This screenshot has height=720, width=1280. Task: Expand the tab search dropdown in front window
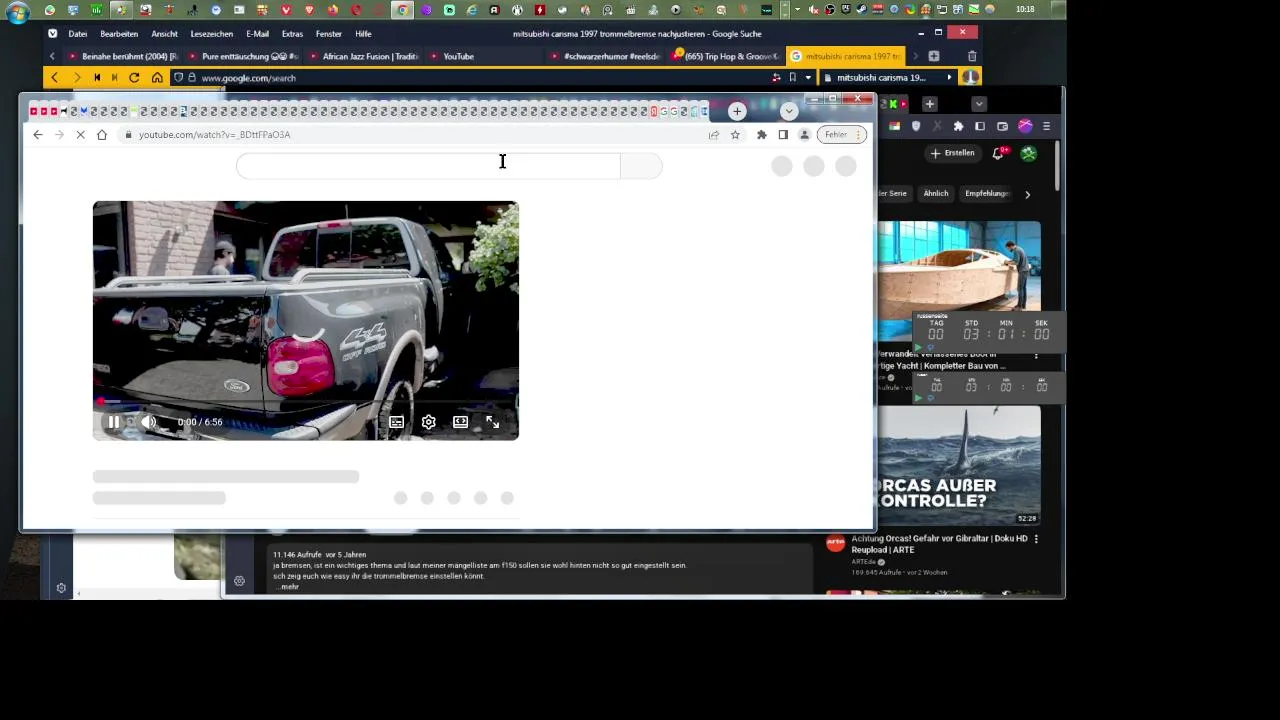point(789,111)
